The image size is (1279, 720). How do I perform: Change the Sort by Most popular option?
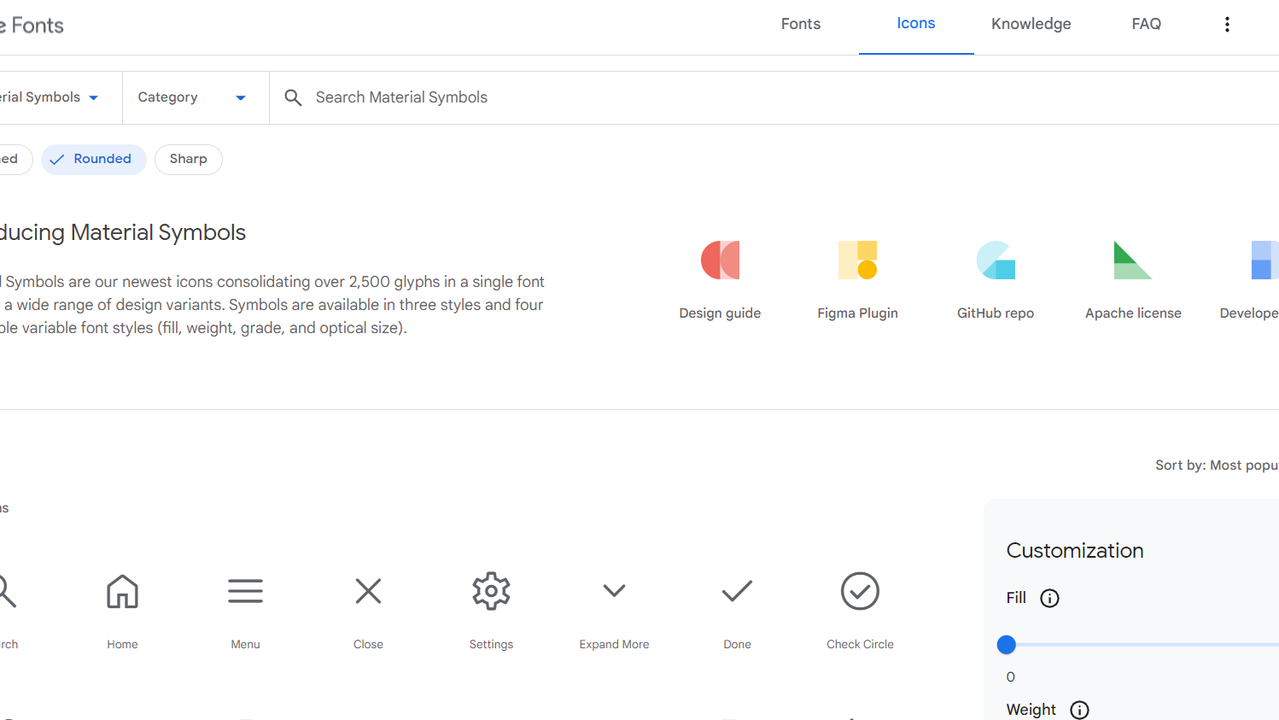(x=1217, y=465)
